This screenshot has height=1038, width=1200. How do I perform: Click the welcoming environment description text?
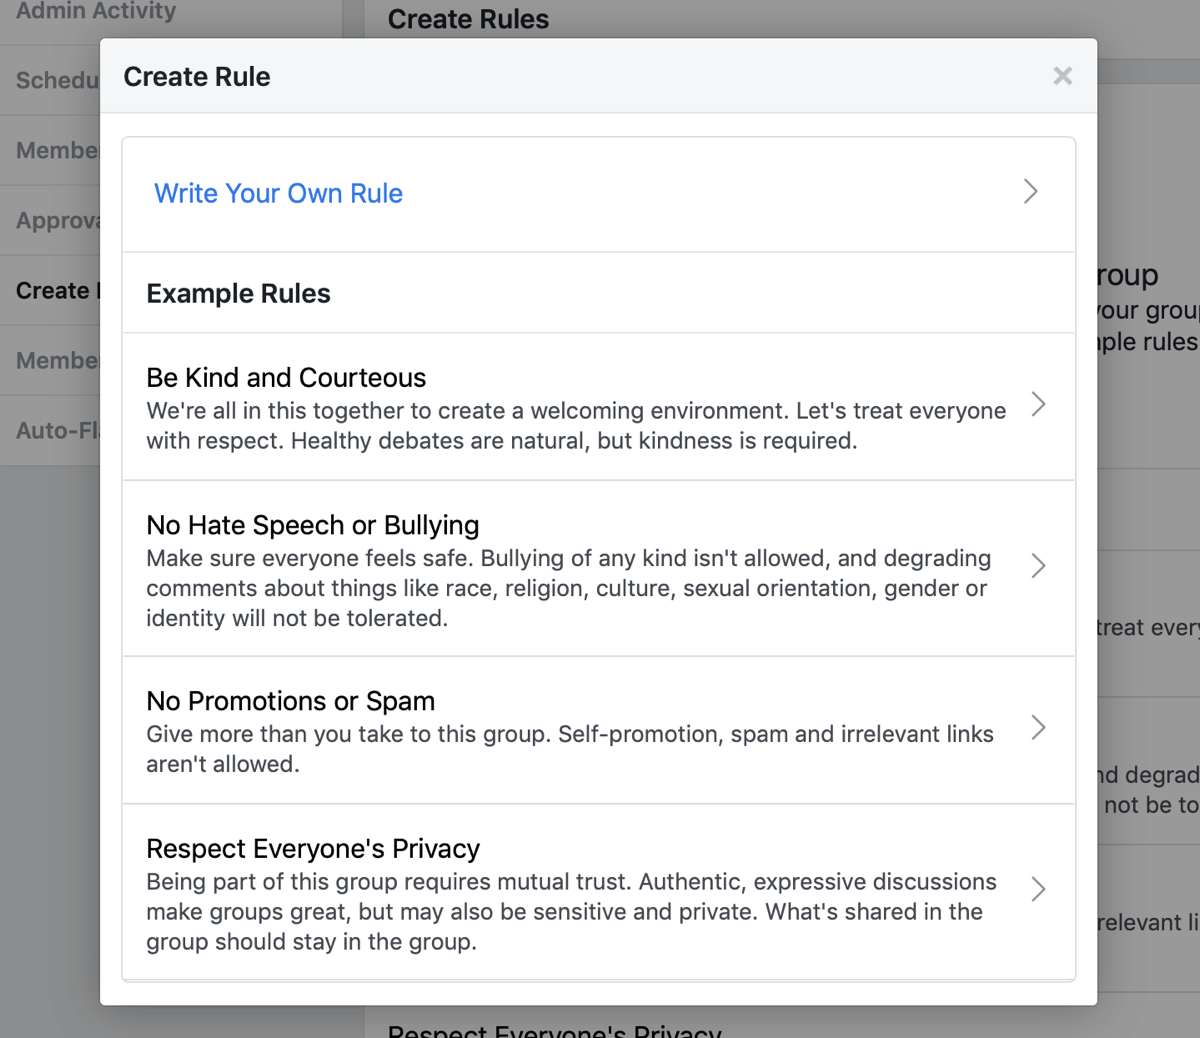[575, 426]
